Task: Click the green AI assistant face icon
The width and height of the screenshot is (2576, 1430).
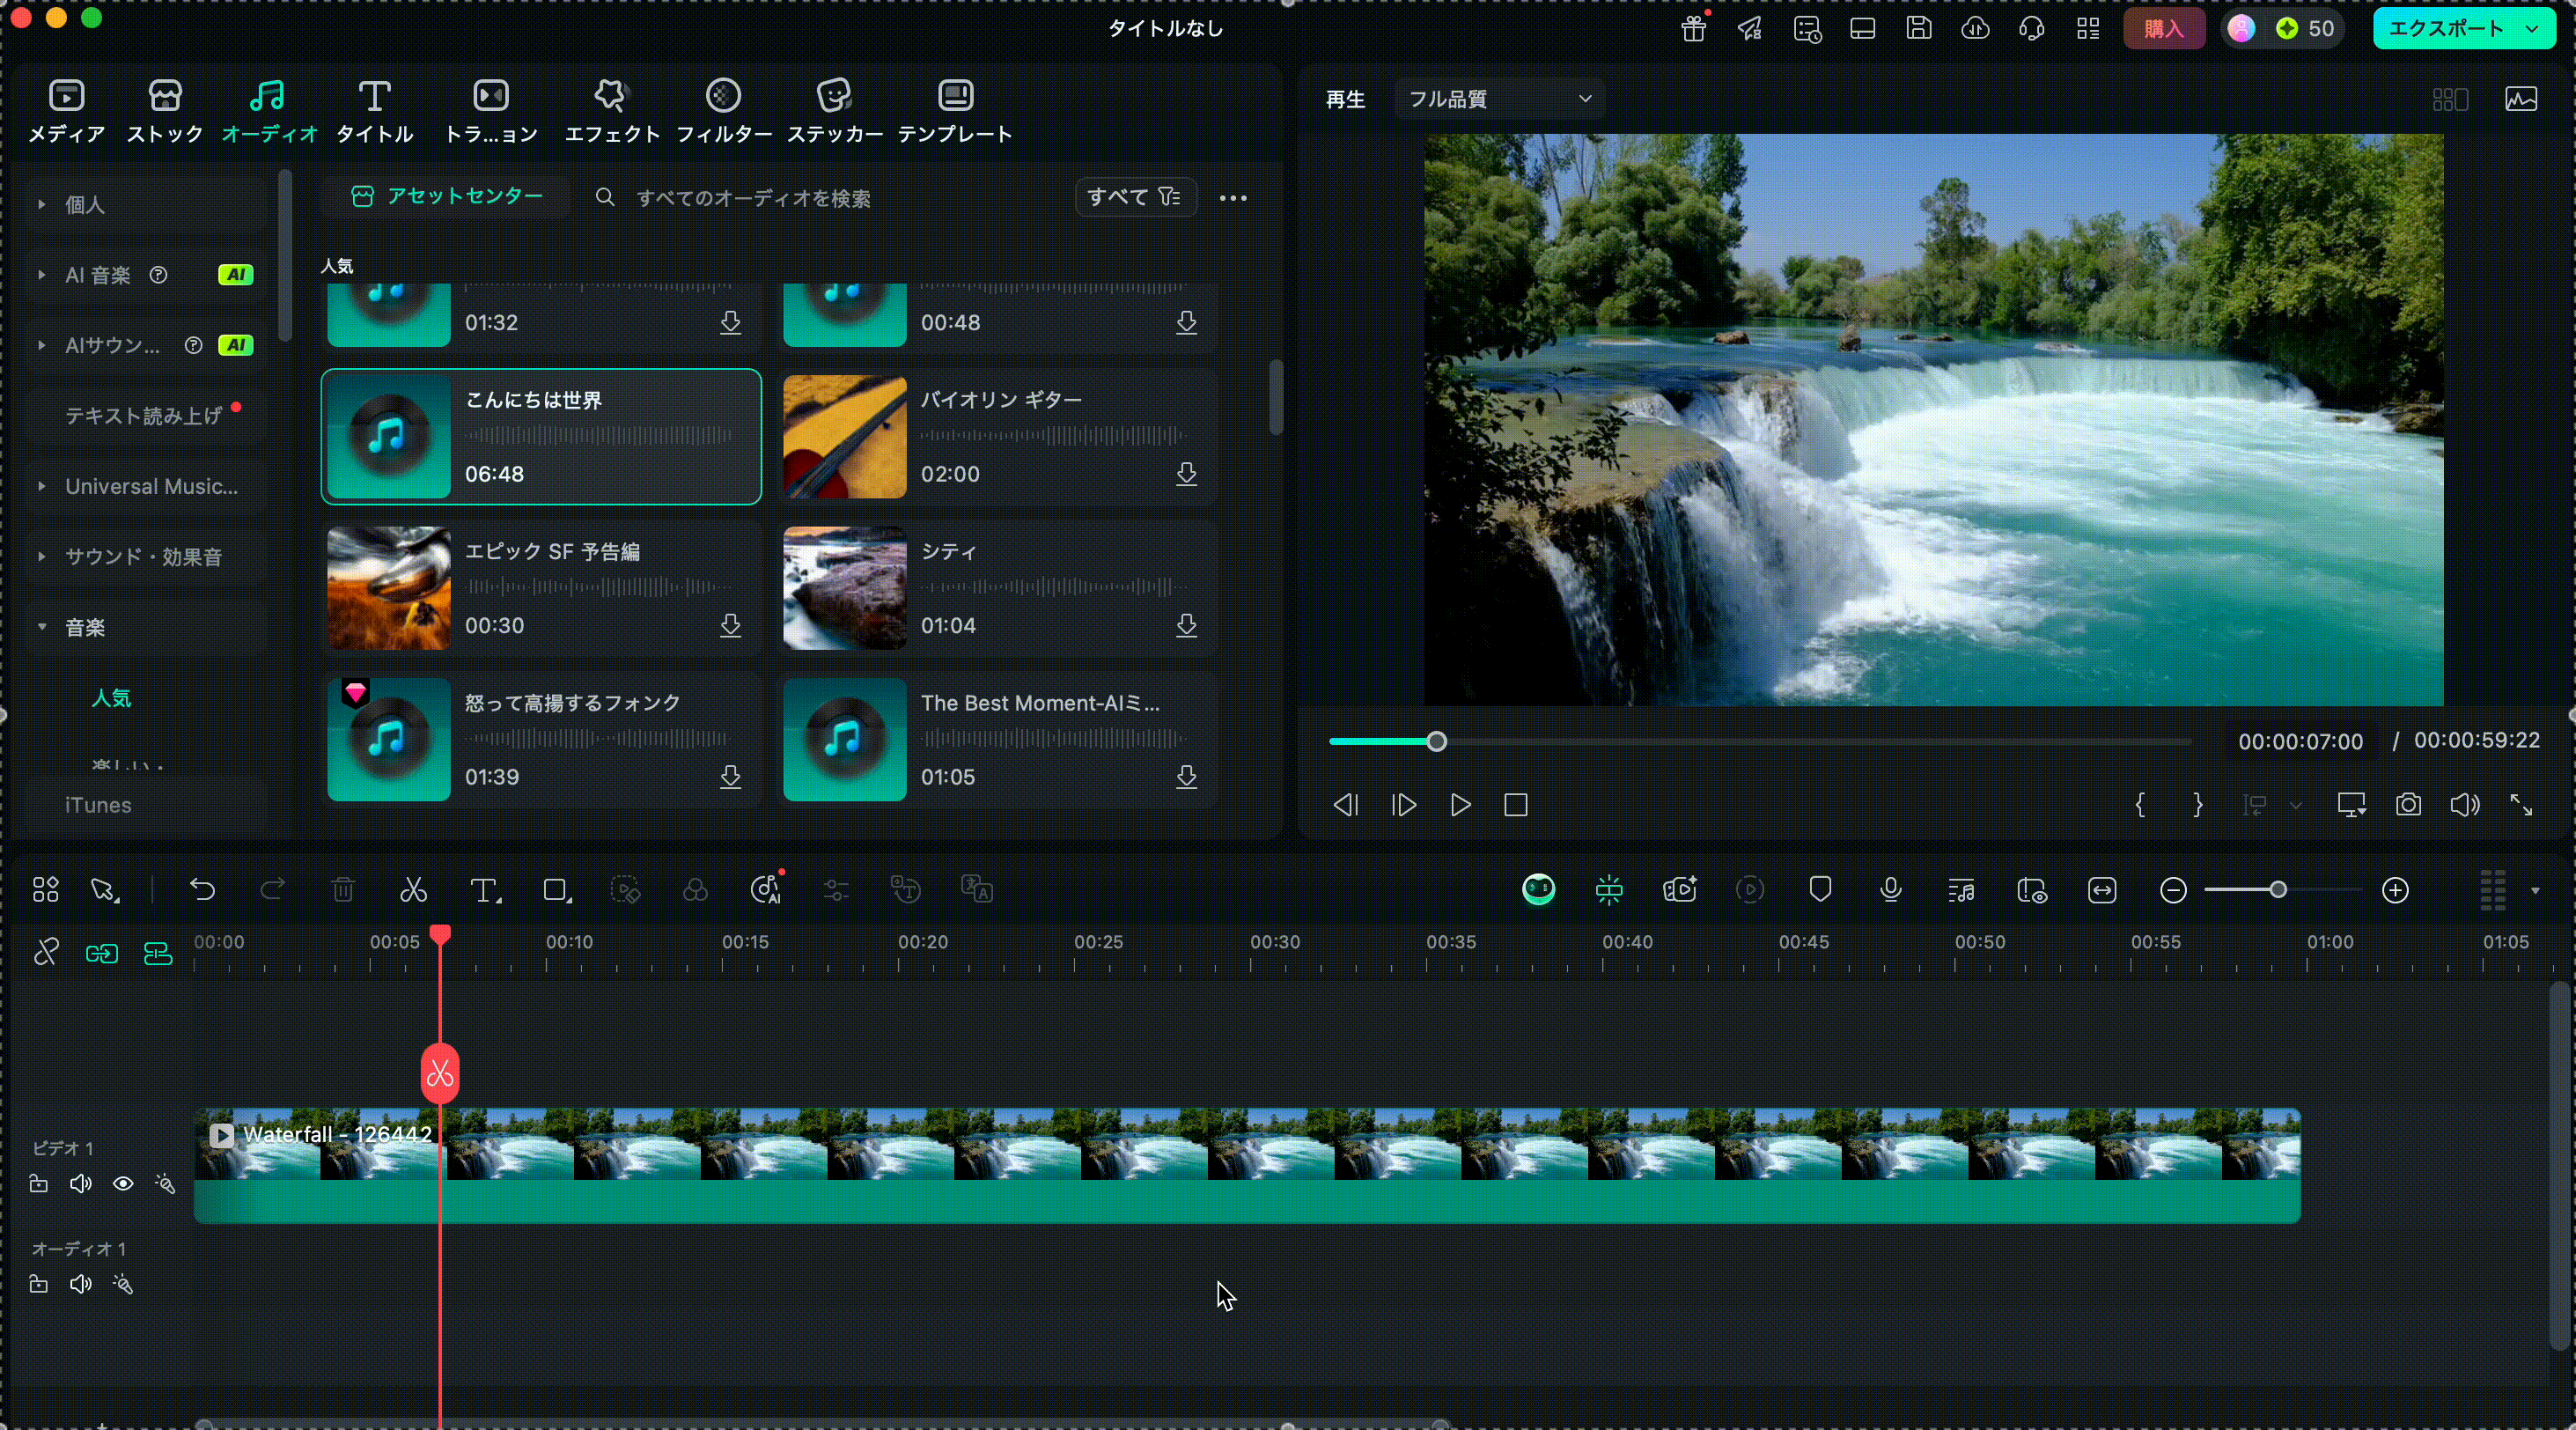Action: pyautogui.click(x=1538, y=889)
